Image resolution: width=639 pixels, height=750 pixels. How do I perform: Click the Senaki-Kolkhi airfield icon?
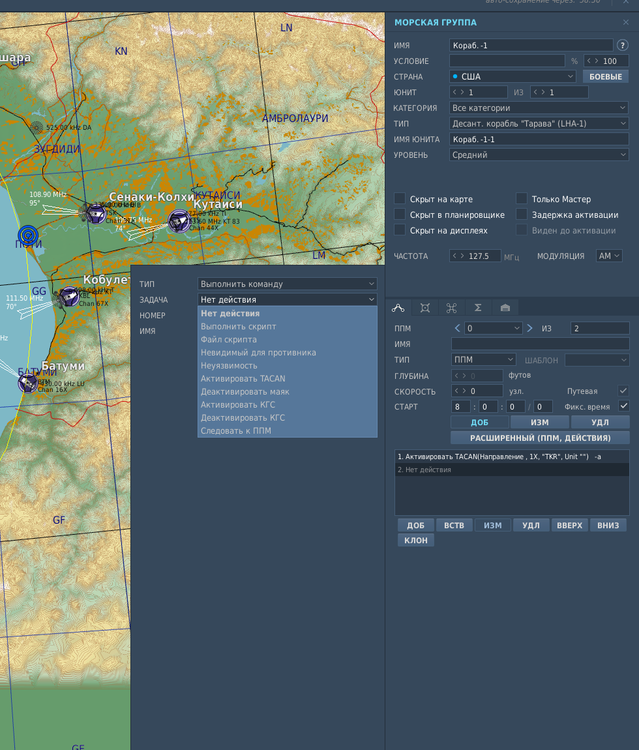96,212
